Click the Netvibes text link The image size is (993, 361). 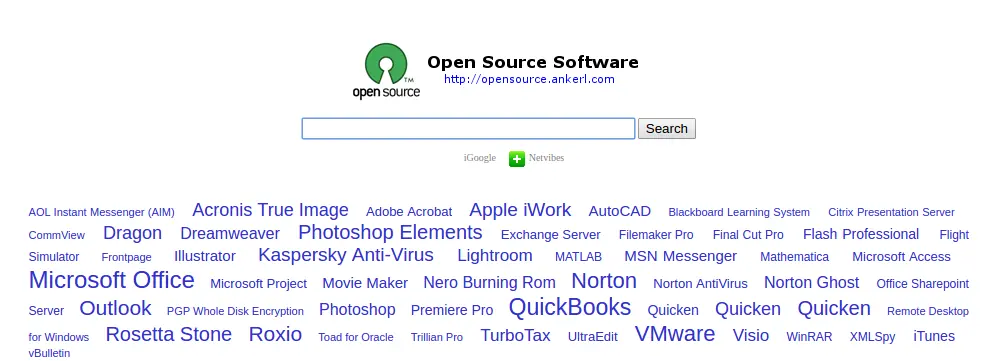pyautogui.click(x=547, y=158)
